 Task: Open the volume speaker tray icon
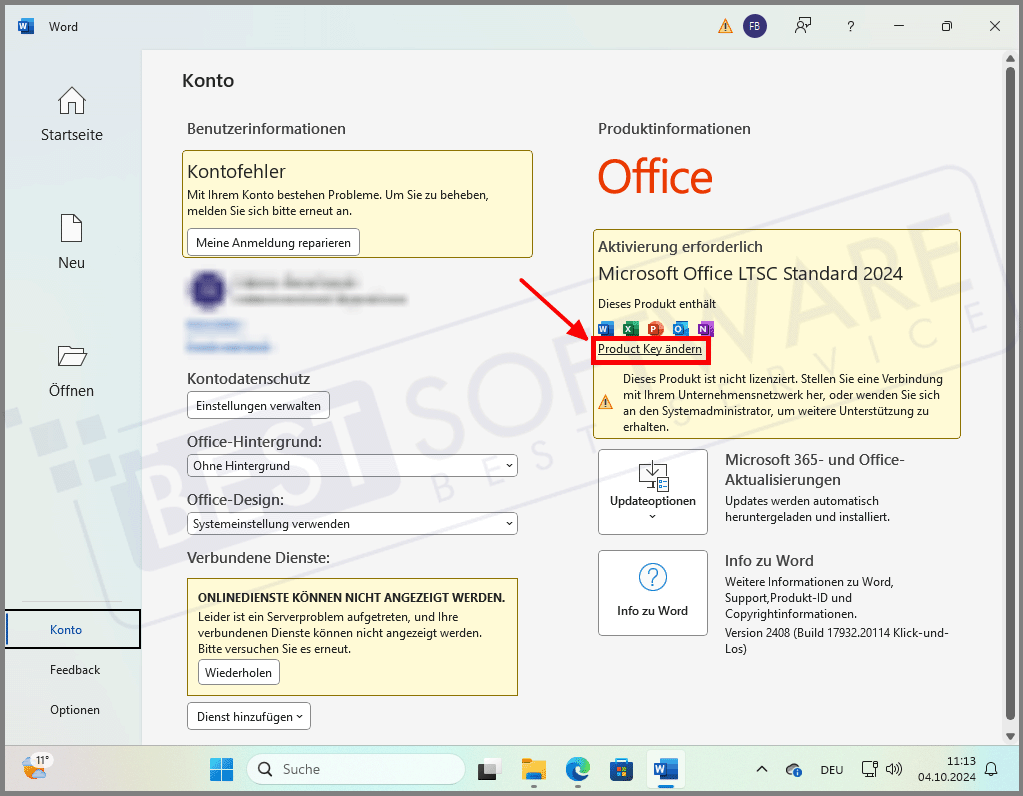(x=894, y=769)
